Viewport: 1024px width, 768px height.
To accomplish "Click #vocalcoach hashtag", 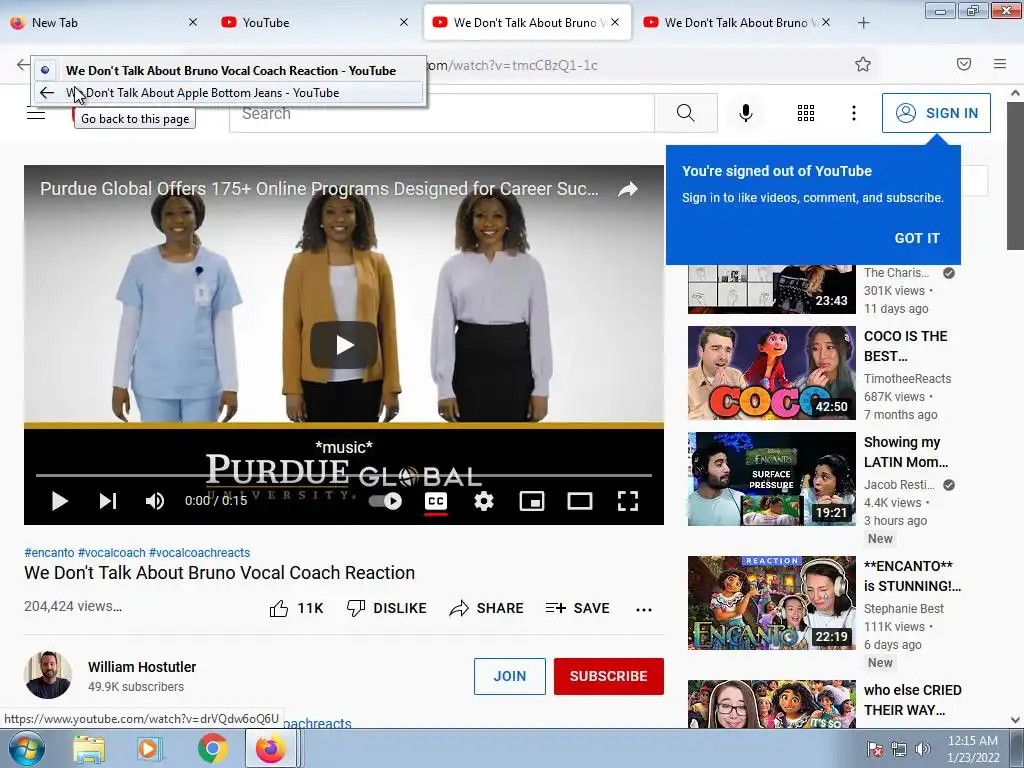I will pyautogui.click(x=112, y=552).
